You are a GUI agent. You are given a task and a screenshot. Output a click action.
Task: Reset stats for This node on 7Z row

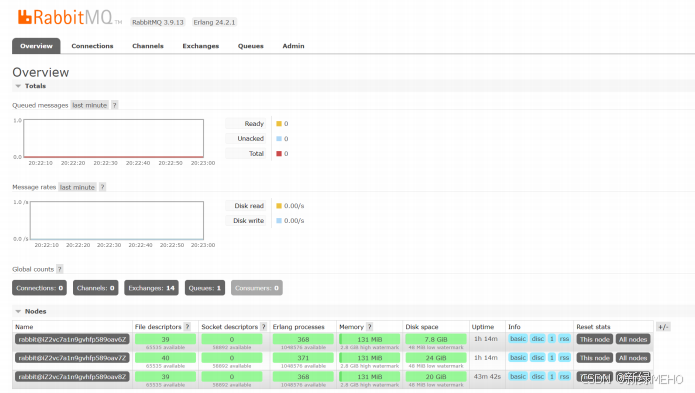595,358
